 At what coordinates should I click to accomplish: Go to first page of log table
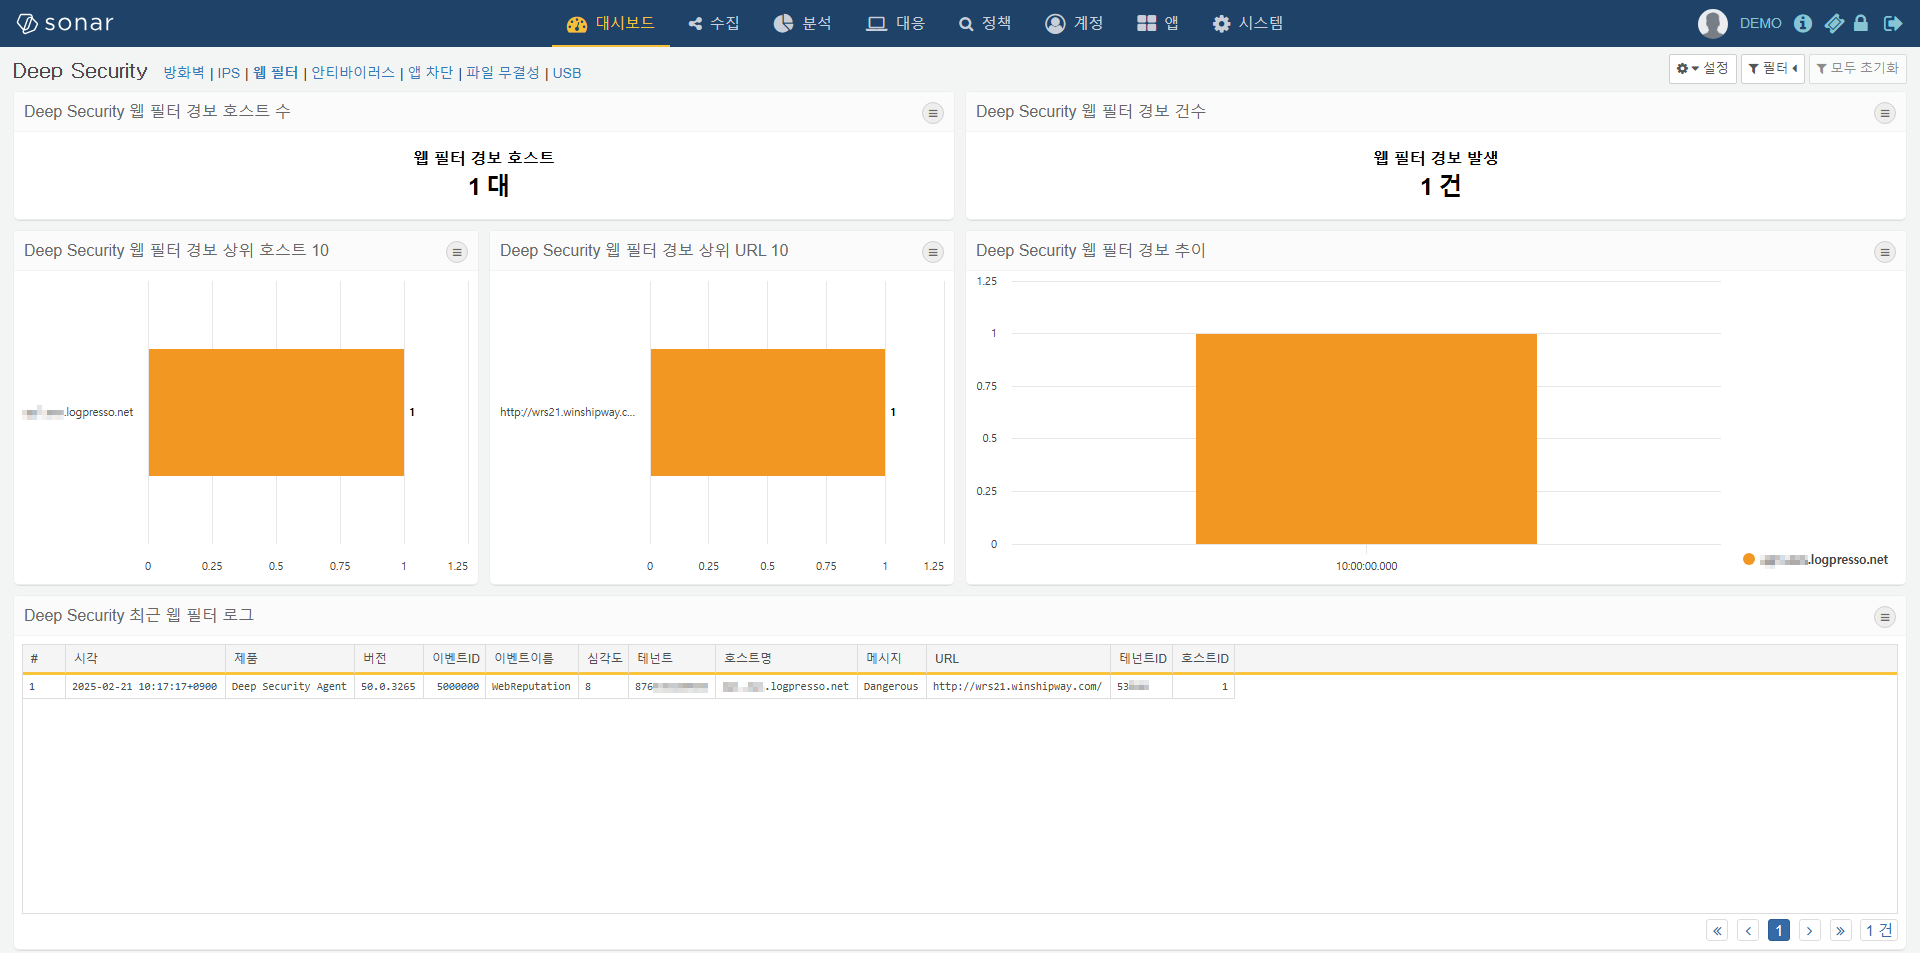[1717, 930]
